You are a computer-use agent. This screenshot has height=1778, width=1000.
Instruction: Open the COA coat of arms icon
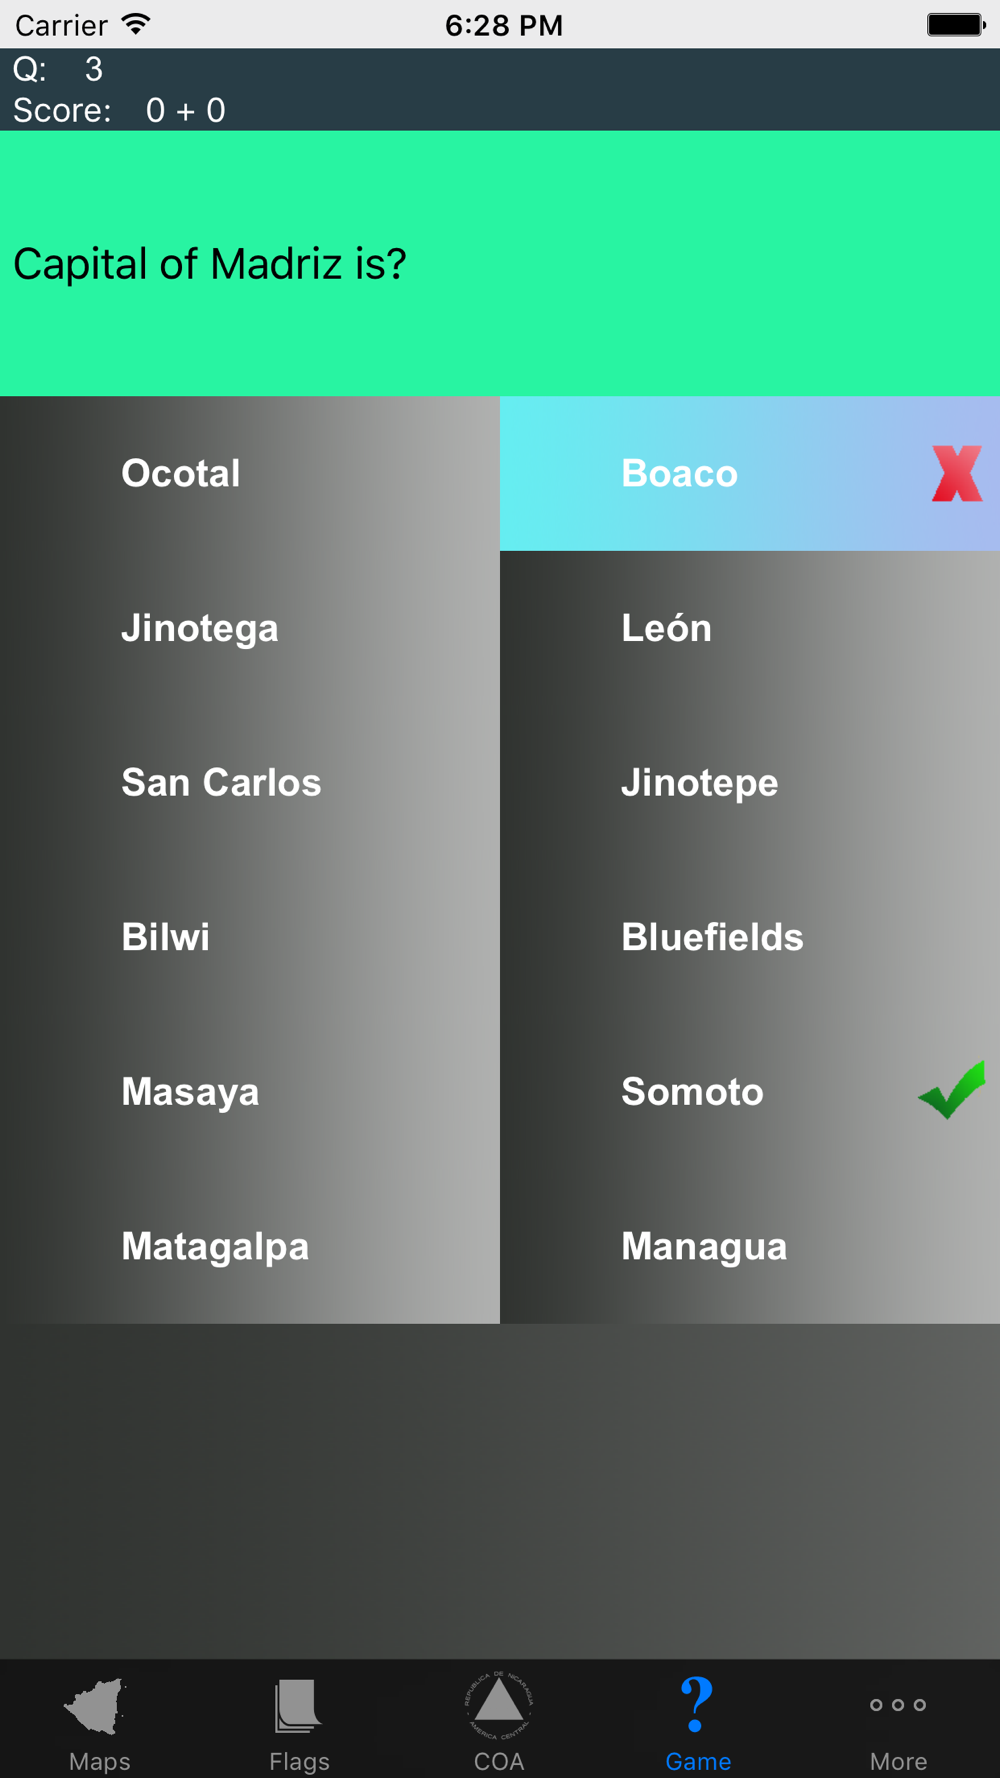click(x=498, y=1705)
